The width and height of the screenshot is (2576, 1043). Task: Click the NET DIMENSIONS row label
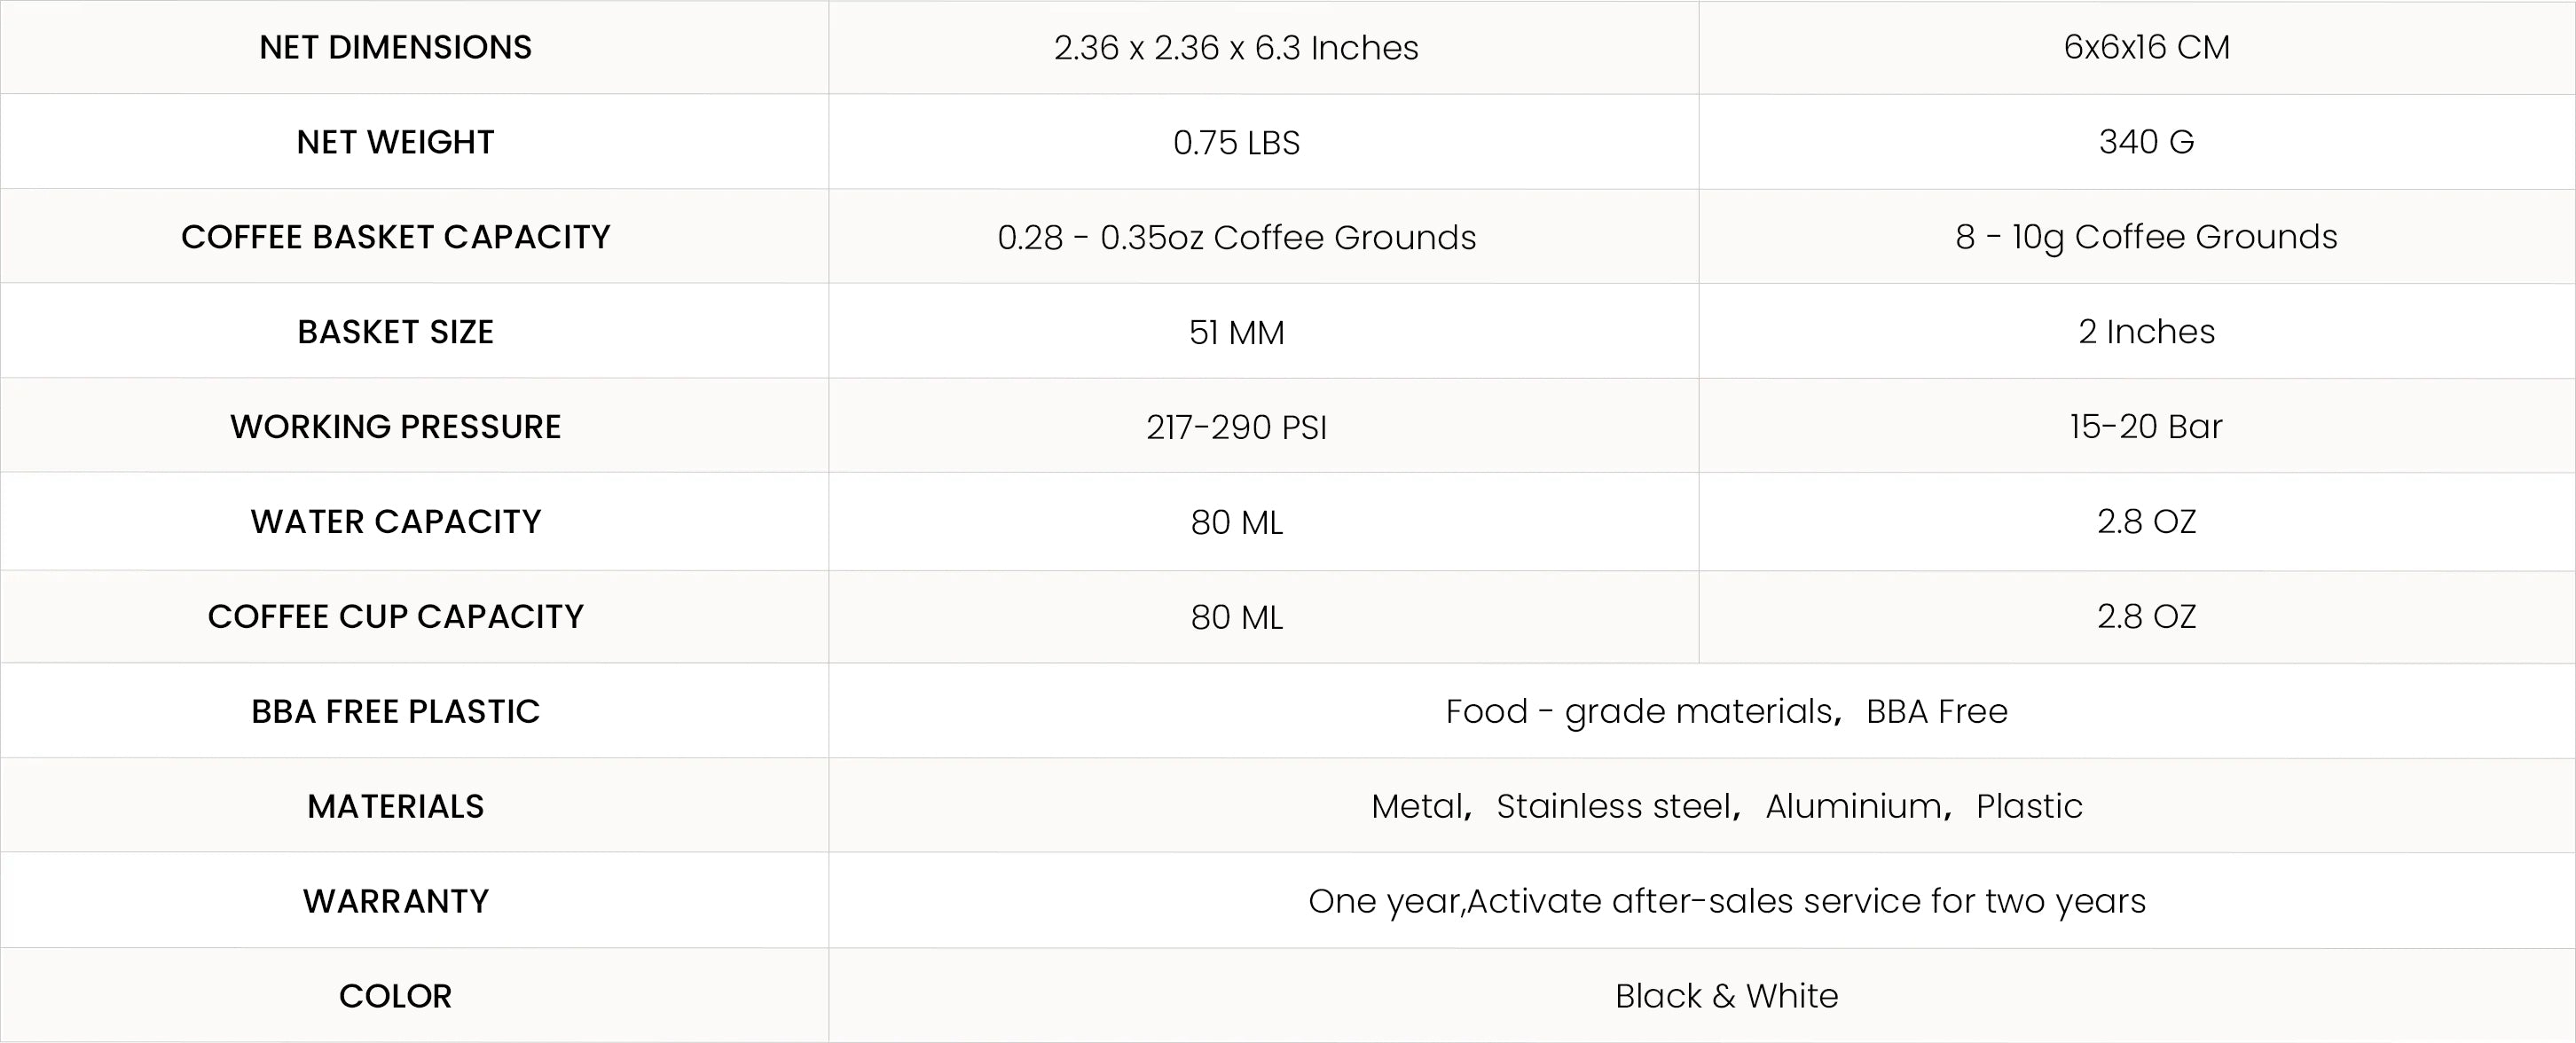[x=395, y=47]
